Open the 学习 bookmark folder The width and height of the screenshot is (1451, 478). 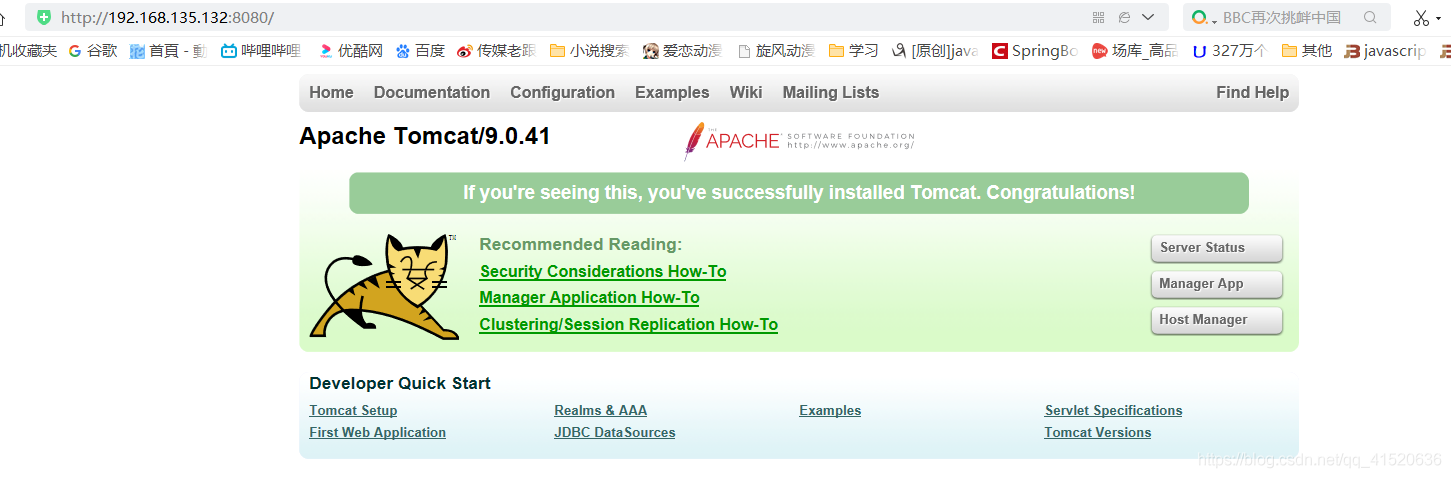click(853, 50)
